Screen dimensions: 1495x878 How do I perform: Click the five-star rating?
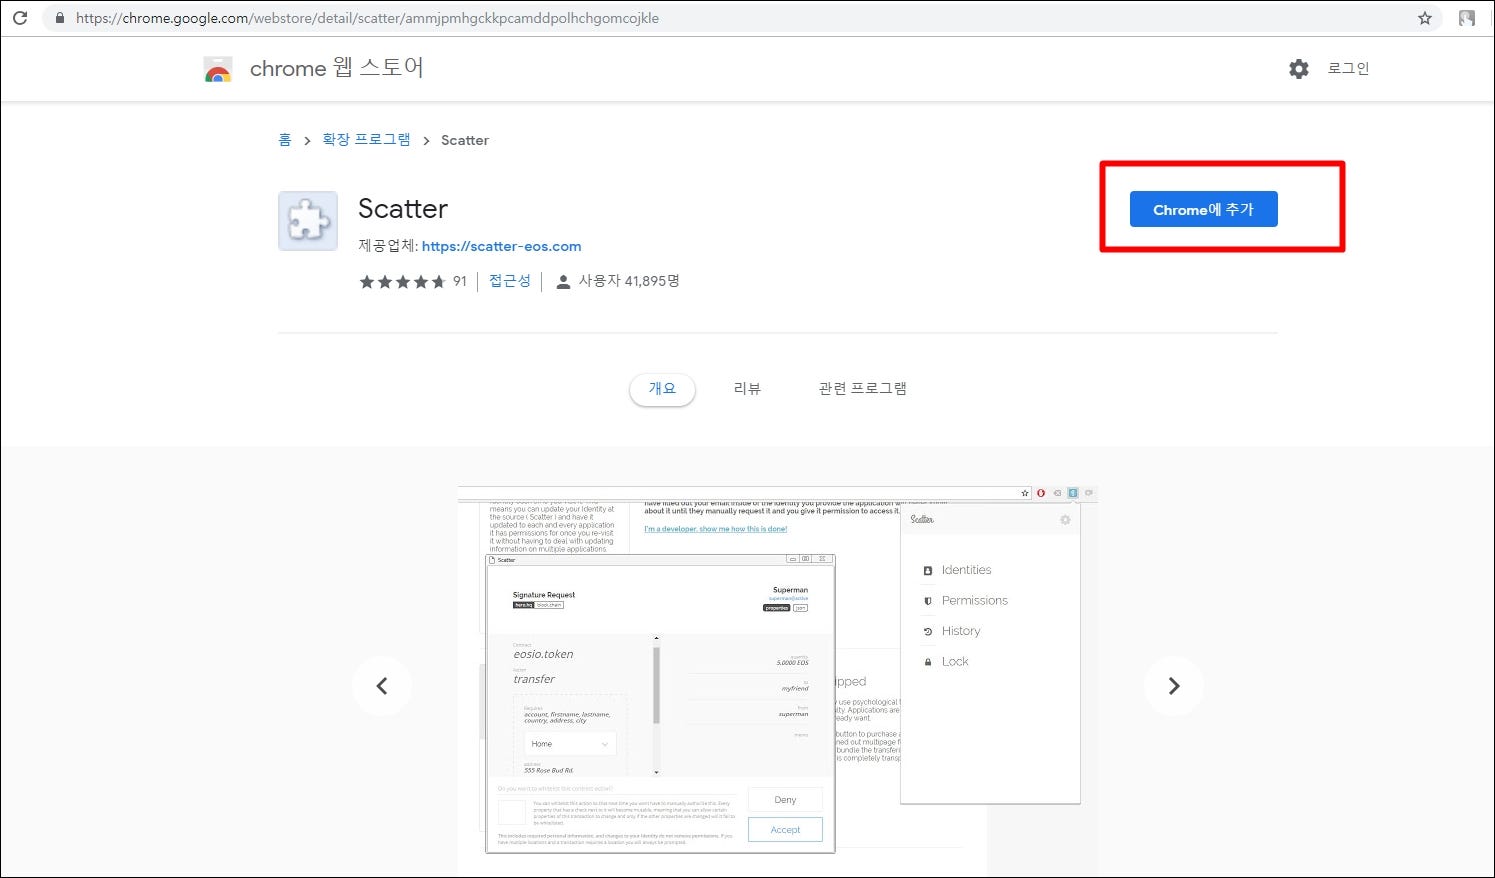pyautogui.click(x=402, y=282)
